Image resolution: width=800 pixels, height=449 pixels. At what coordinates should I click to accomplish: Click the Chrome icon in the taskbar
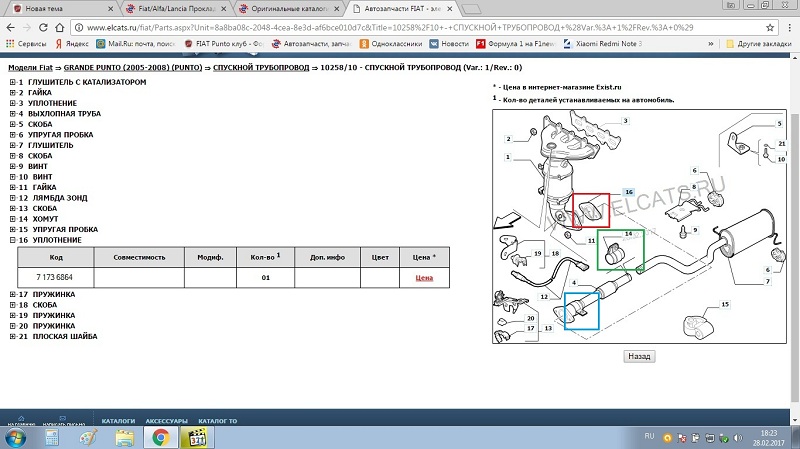click(x=160, y=437)
